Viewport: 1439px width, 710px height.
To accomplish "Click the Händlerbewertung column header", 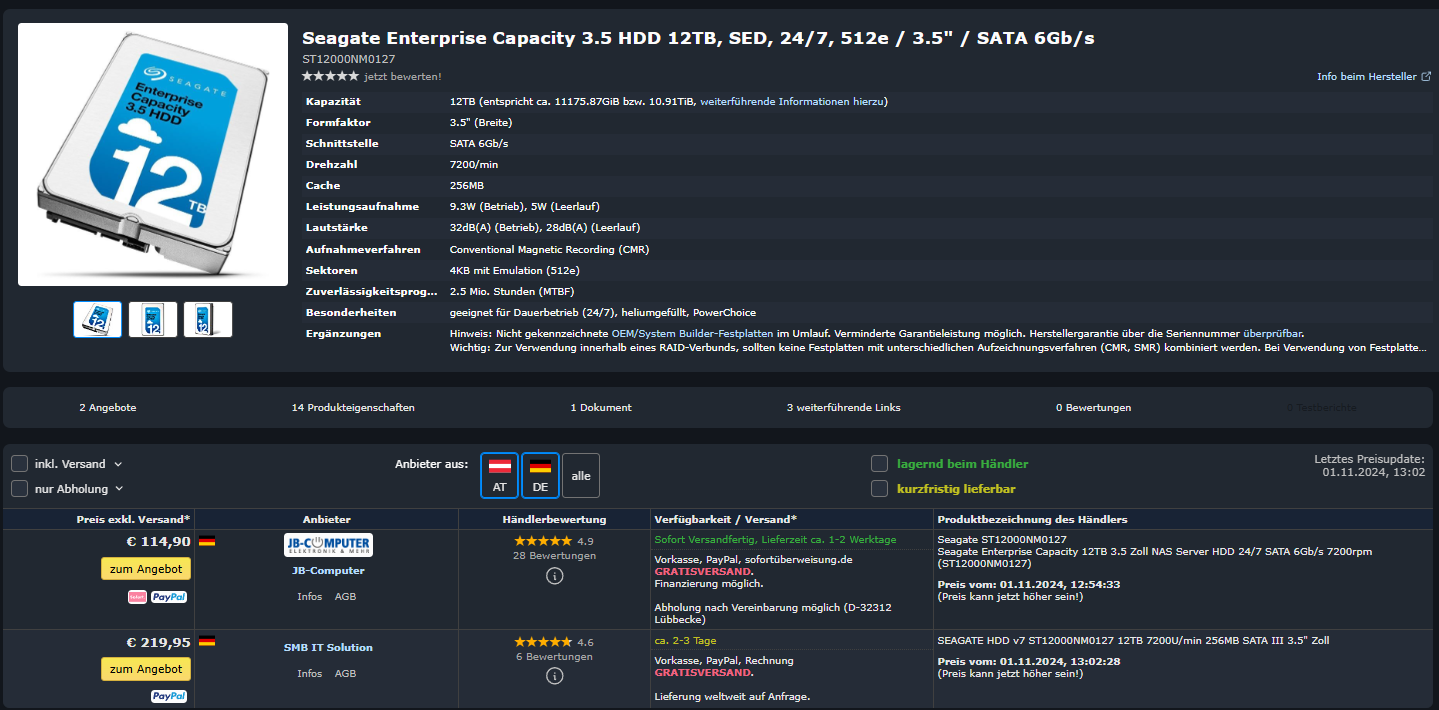I will pos(554,519).
